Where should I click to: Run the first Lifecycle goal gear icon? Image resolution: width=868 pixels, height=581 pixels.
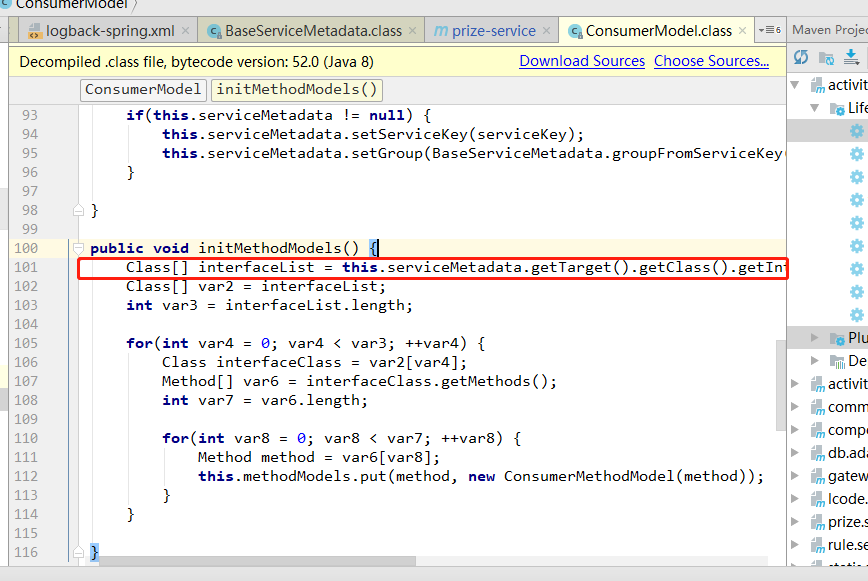pyautogui.click(x=857, y=130)
